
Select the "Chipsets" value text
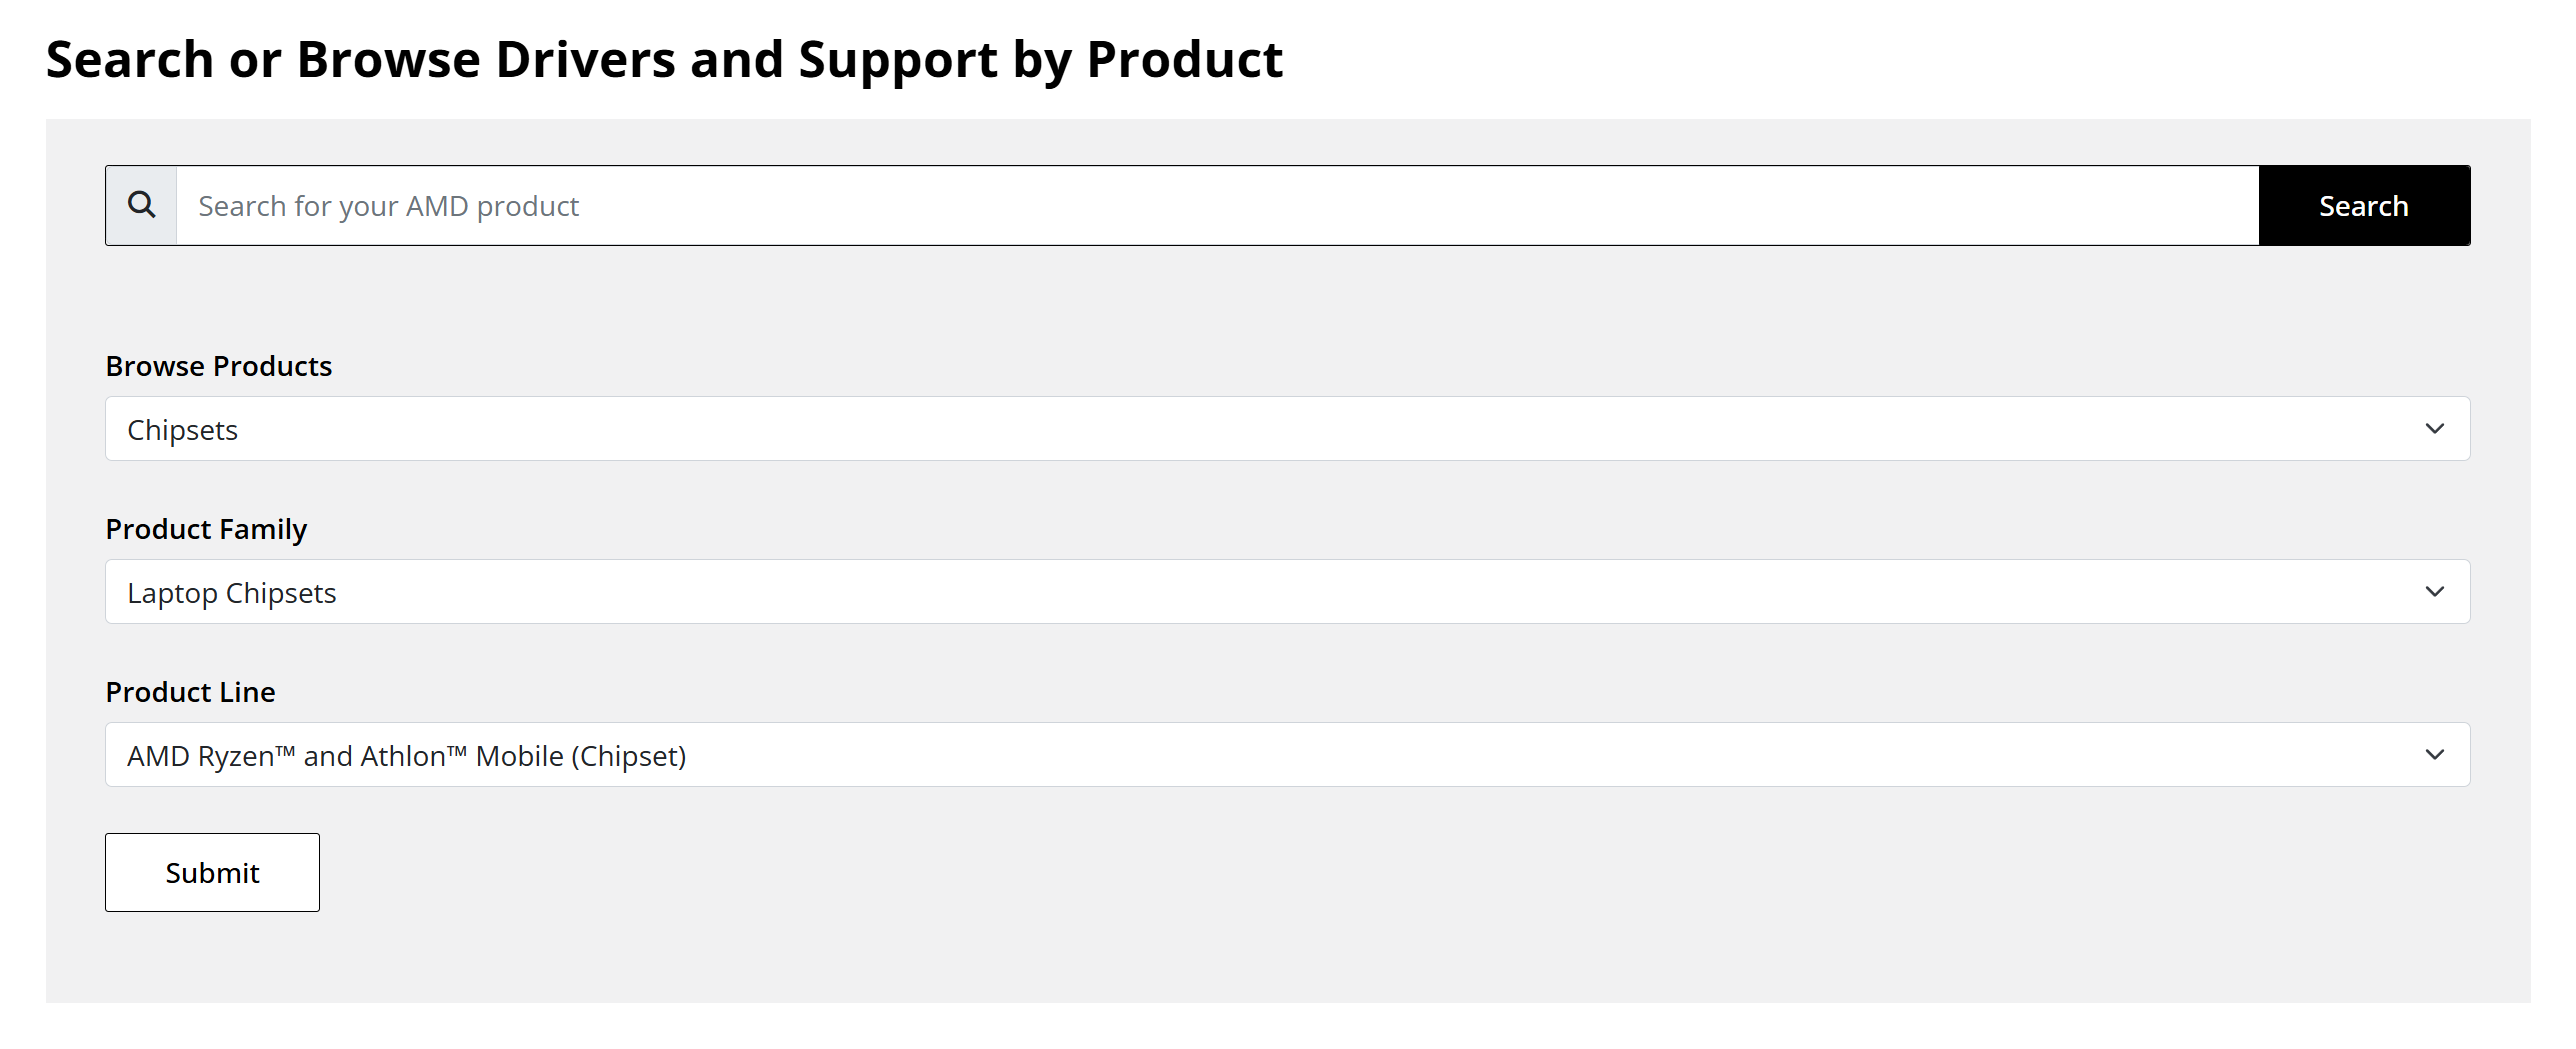click(182, 430)
